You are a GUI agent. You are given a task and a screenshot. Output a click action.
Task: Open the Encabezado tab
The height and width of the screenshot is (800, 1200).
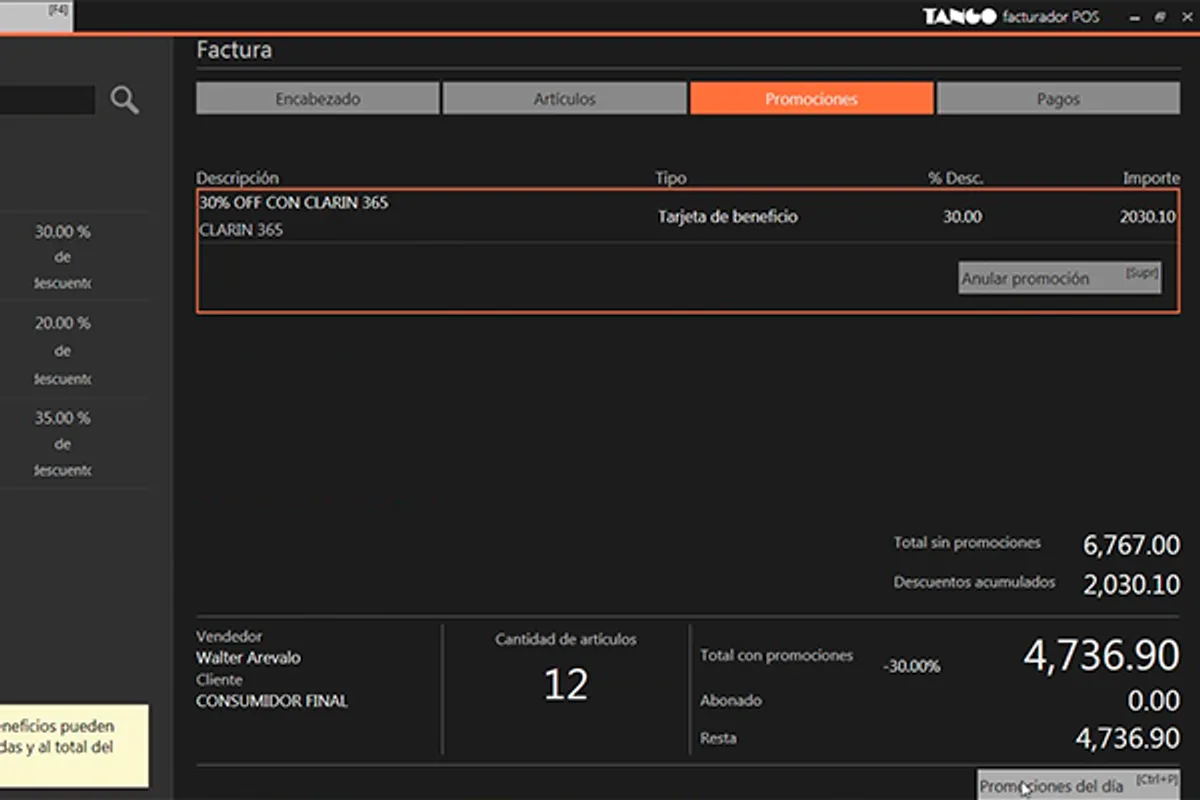tap(318, 99)
